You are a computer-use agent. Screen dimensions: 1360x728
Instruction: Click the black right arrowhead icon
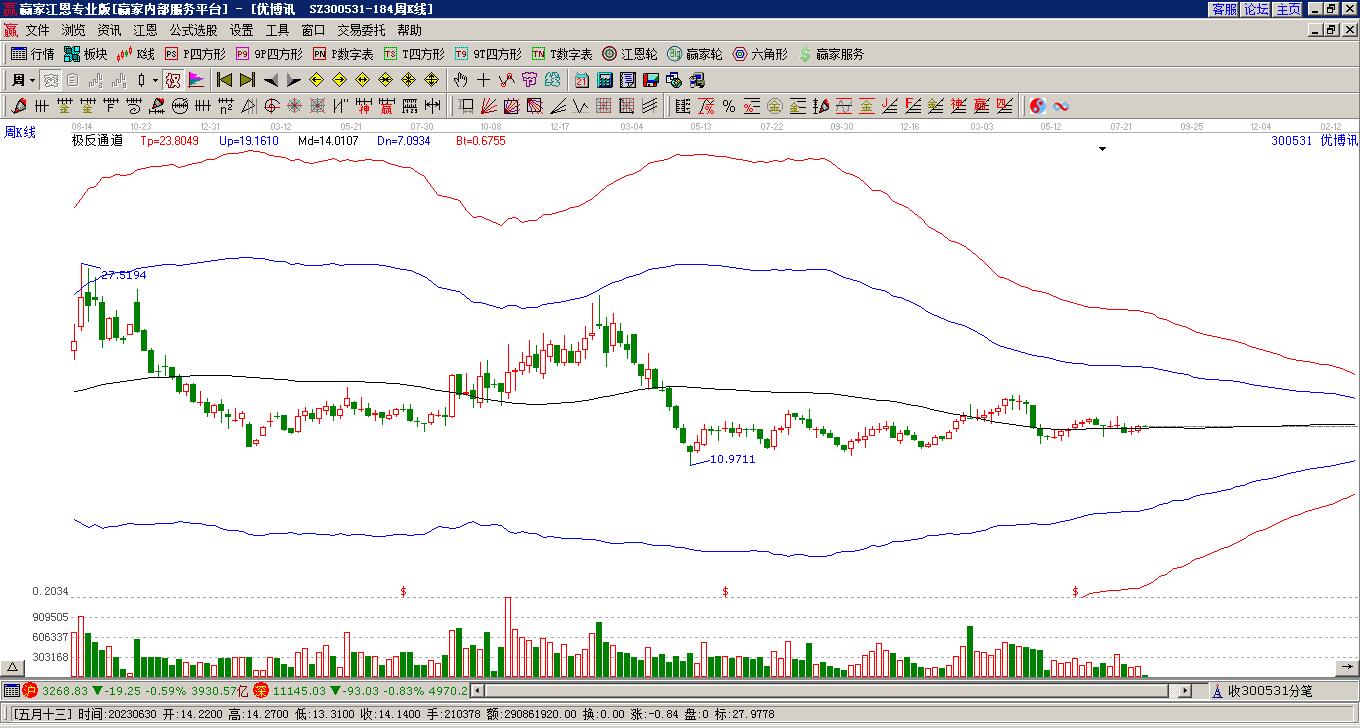click(x=294, y=80)
